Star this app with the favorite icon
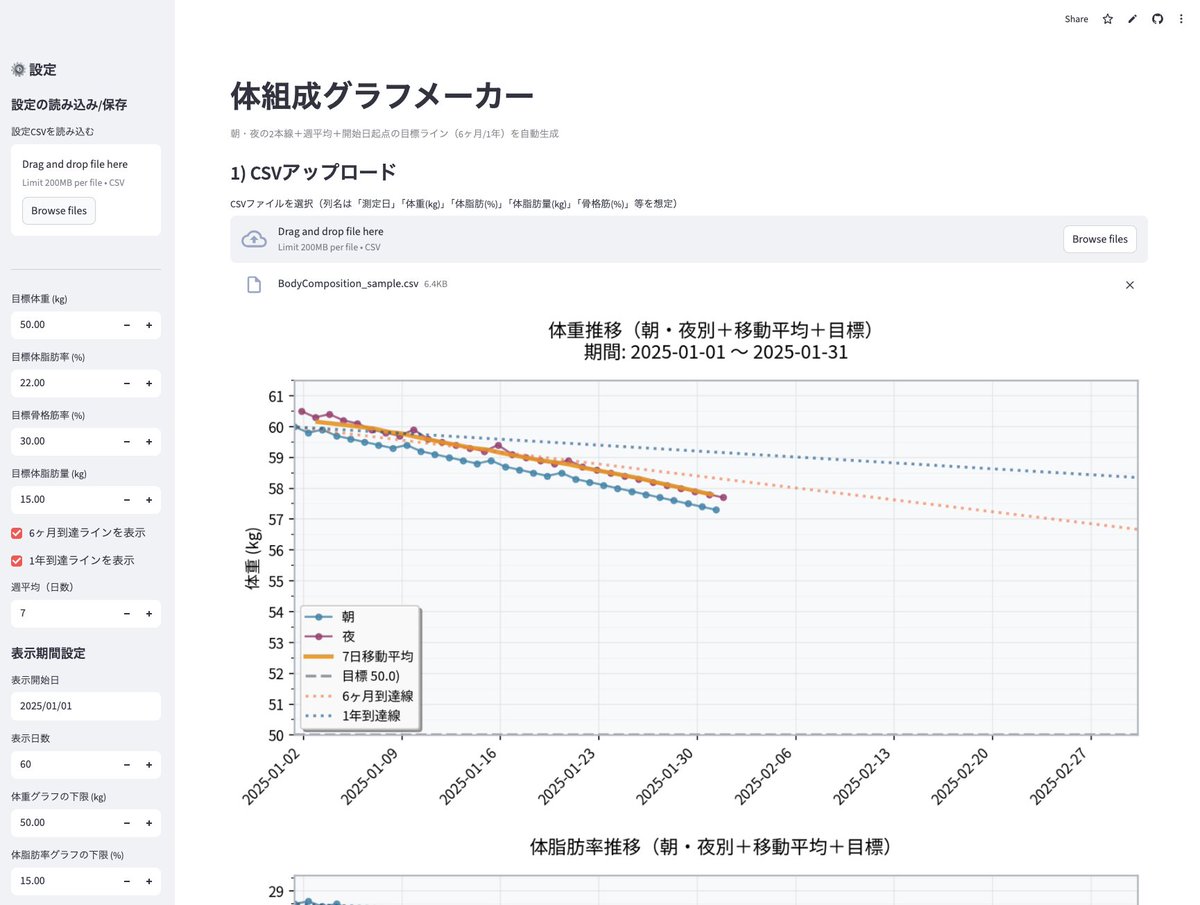The image size is (1200, 905). pyautogui.click(x=1108, y=19)
